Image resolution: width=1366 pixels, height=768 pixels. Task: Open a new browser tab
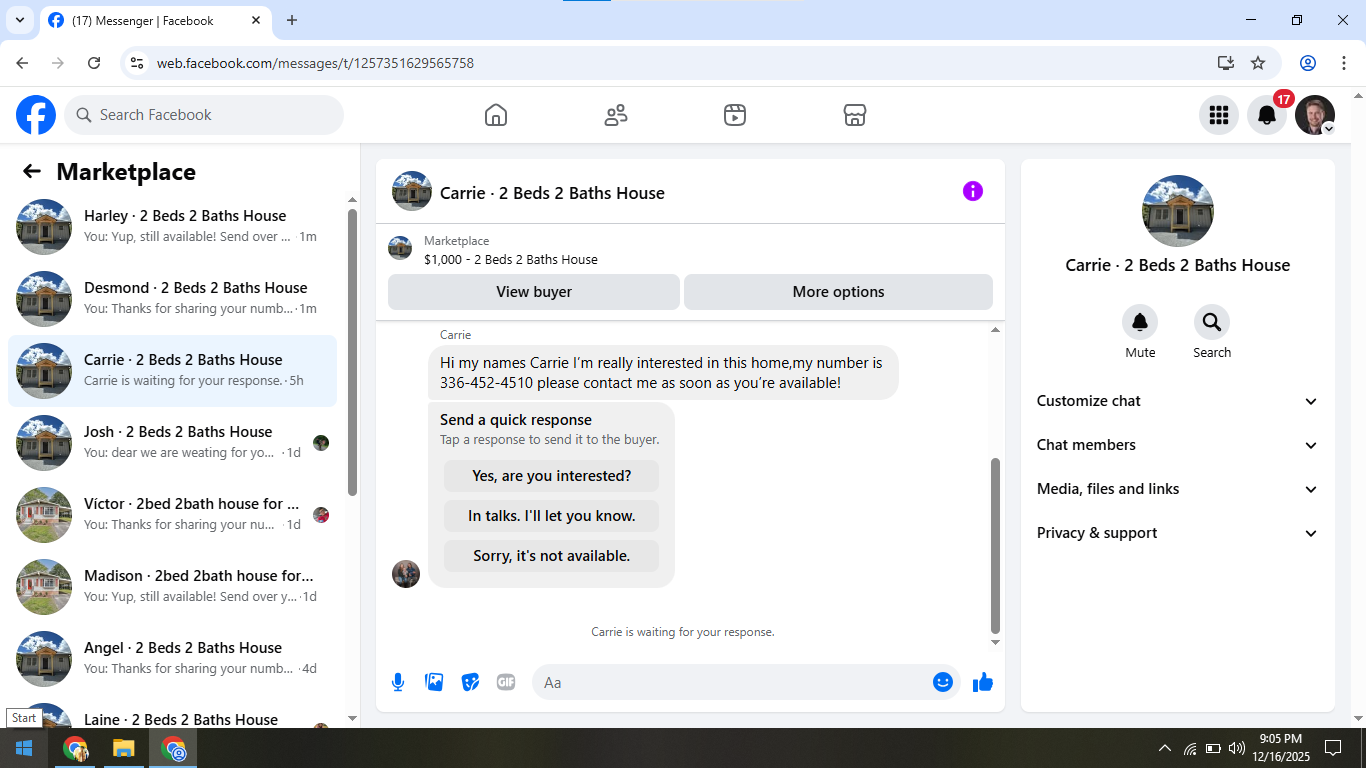292,20
